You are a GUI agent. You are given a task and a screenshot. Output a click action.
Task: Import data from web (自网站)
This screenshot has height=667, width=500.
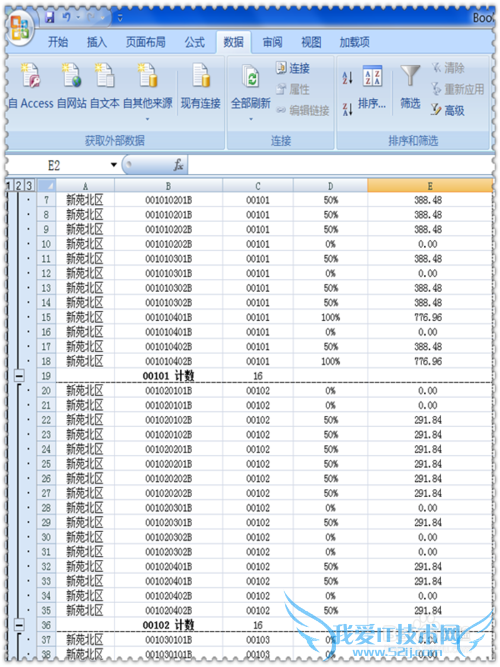point(71,86)
